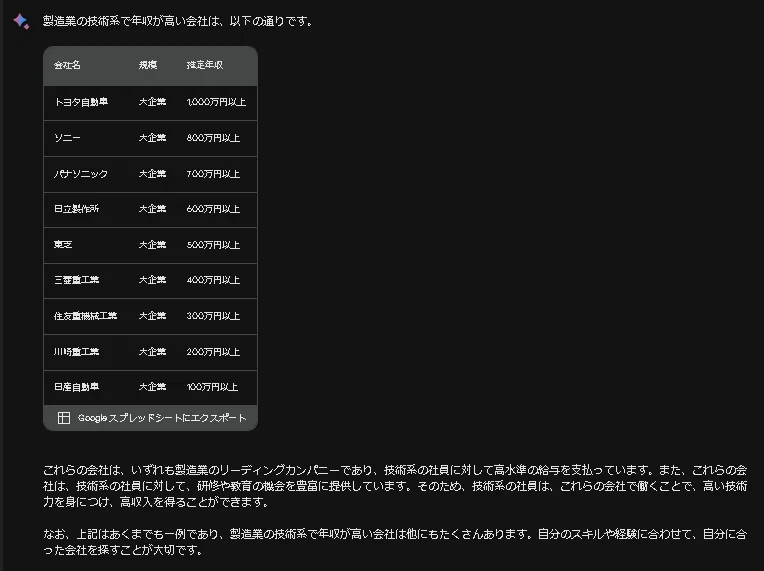
Task: Click the 500万円以上 salary cell
Action: tap(213, 245)
